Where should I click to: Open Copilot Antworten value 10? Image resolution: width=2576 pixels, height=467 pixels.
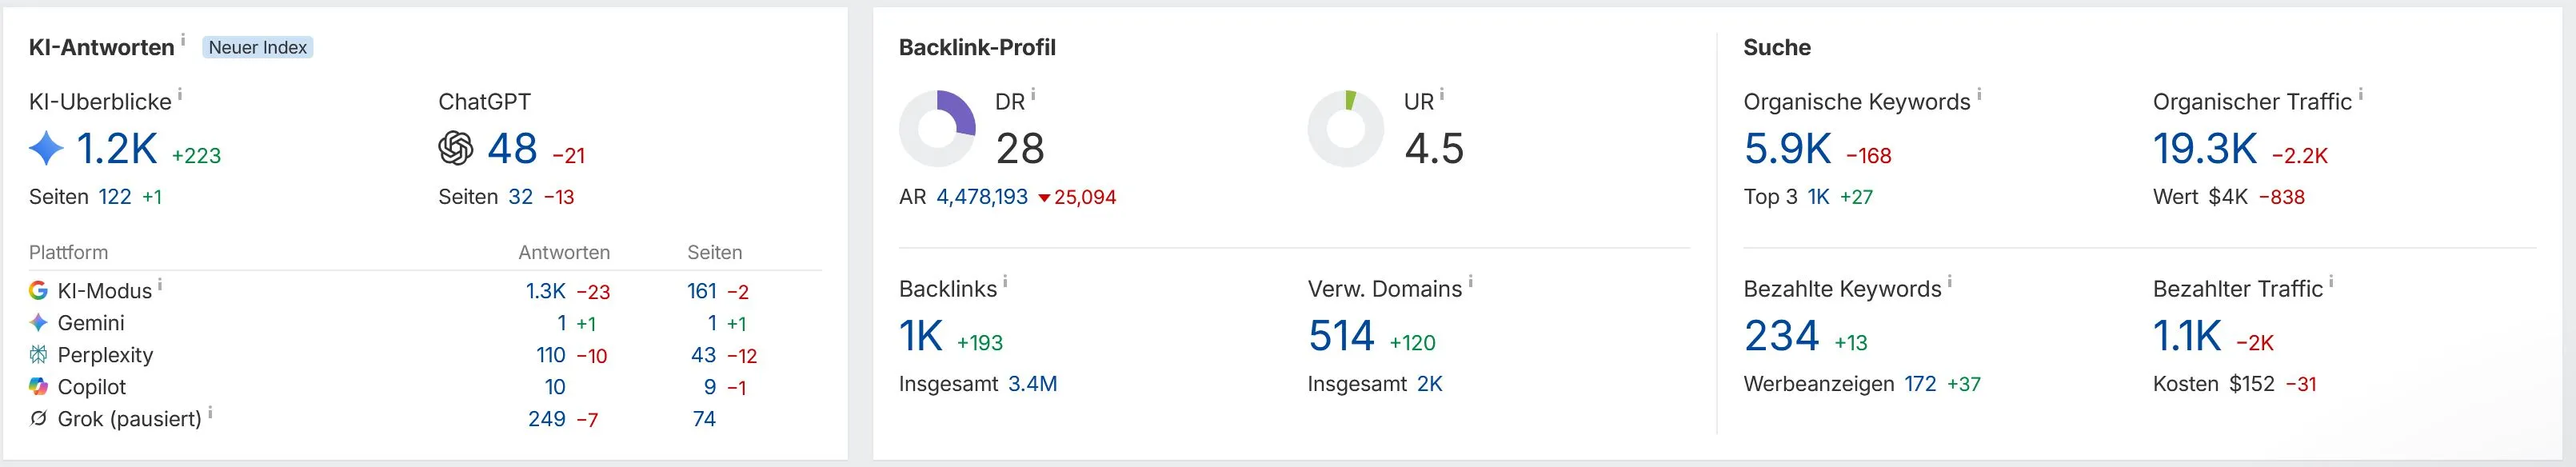(555, 387)
